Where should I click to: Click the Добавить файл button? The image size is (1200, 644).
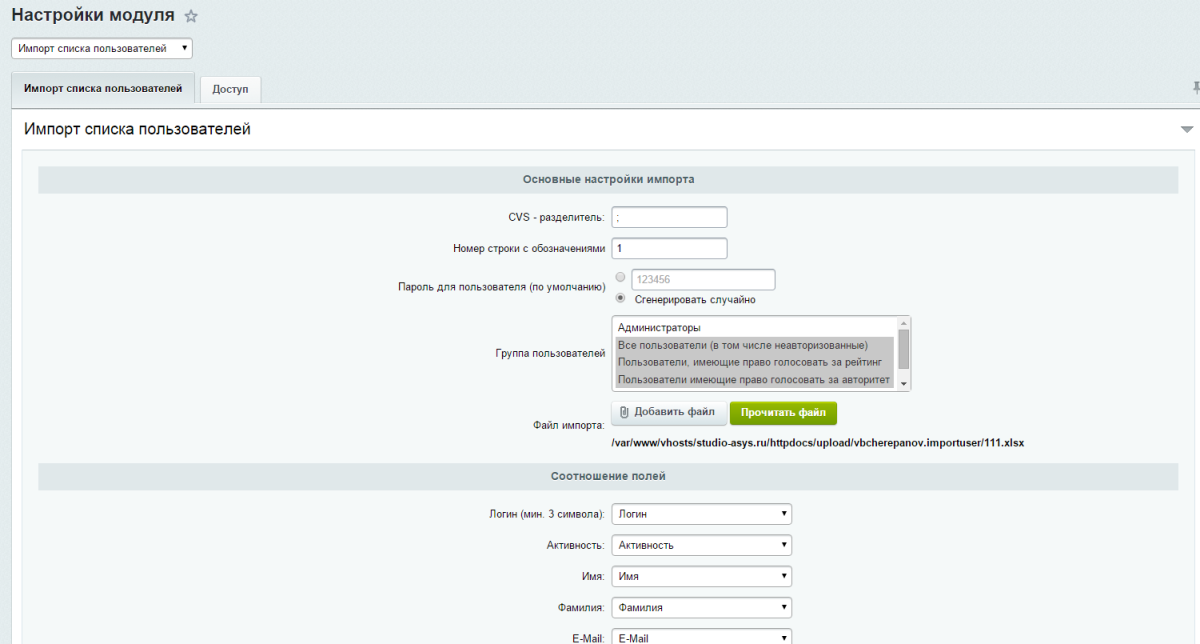click(x=668, y=412)
